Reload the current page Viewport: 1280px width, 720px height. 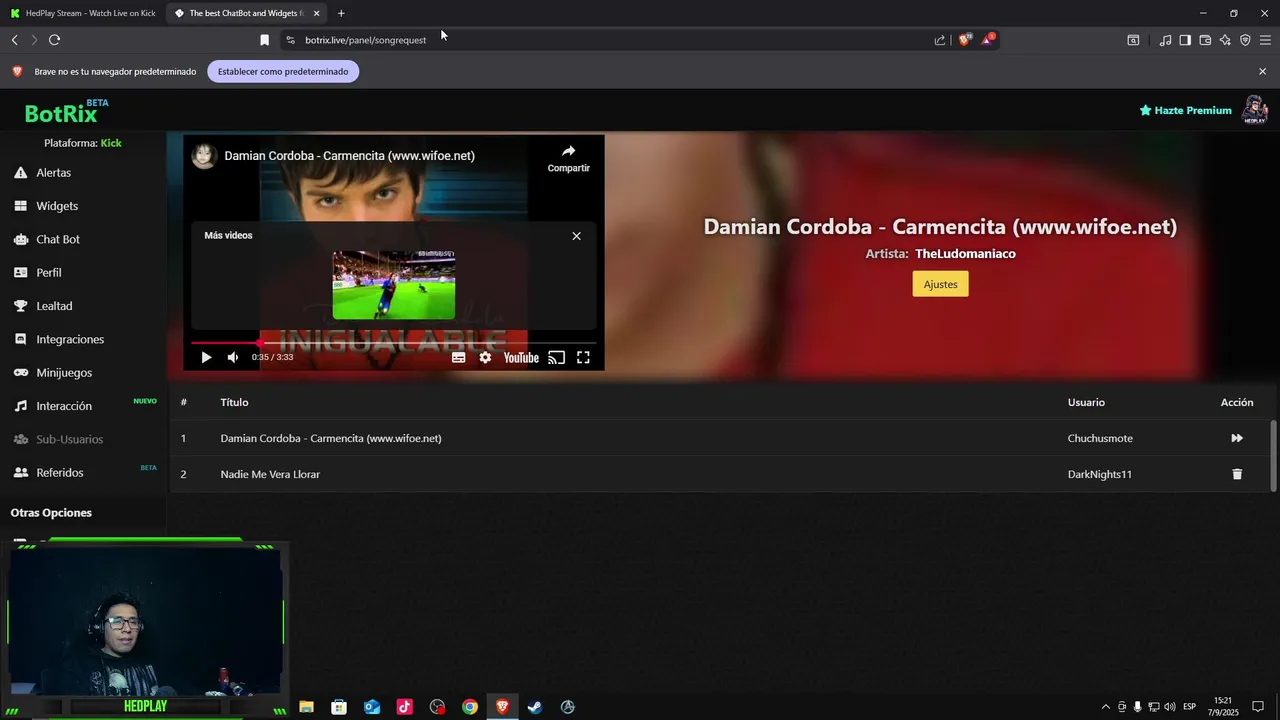point(54,40)
